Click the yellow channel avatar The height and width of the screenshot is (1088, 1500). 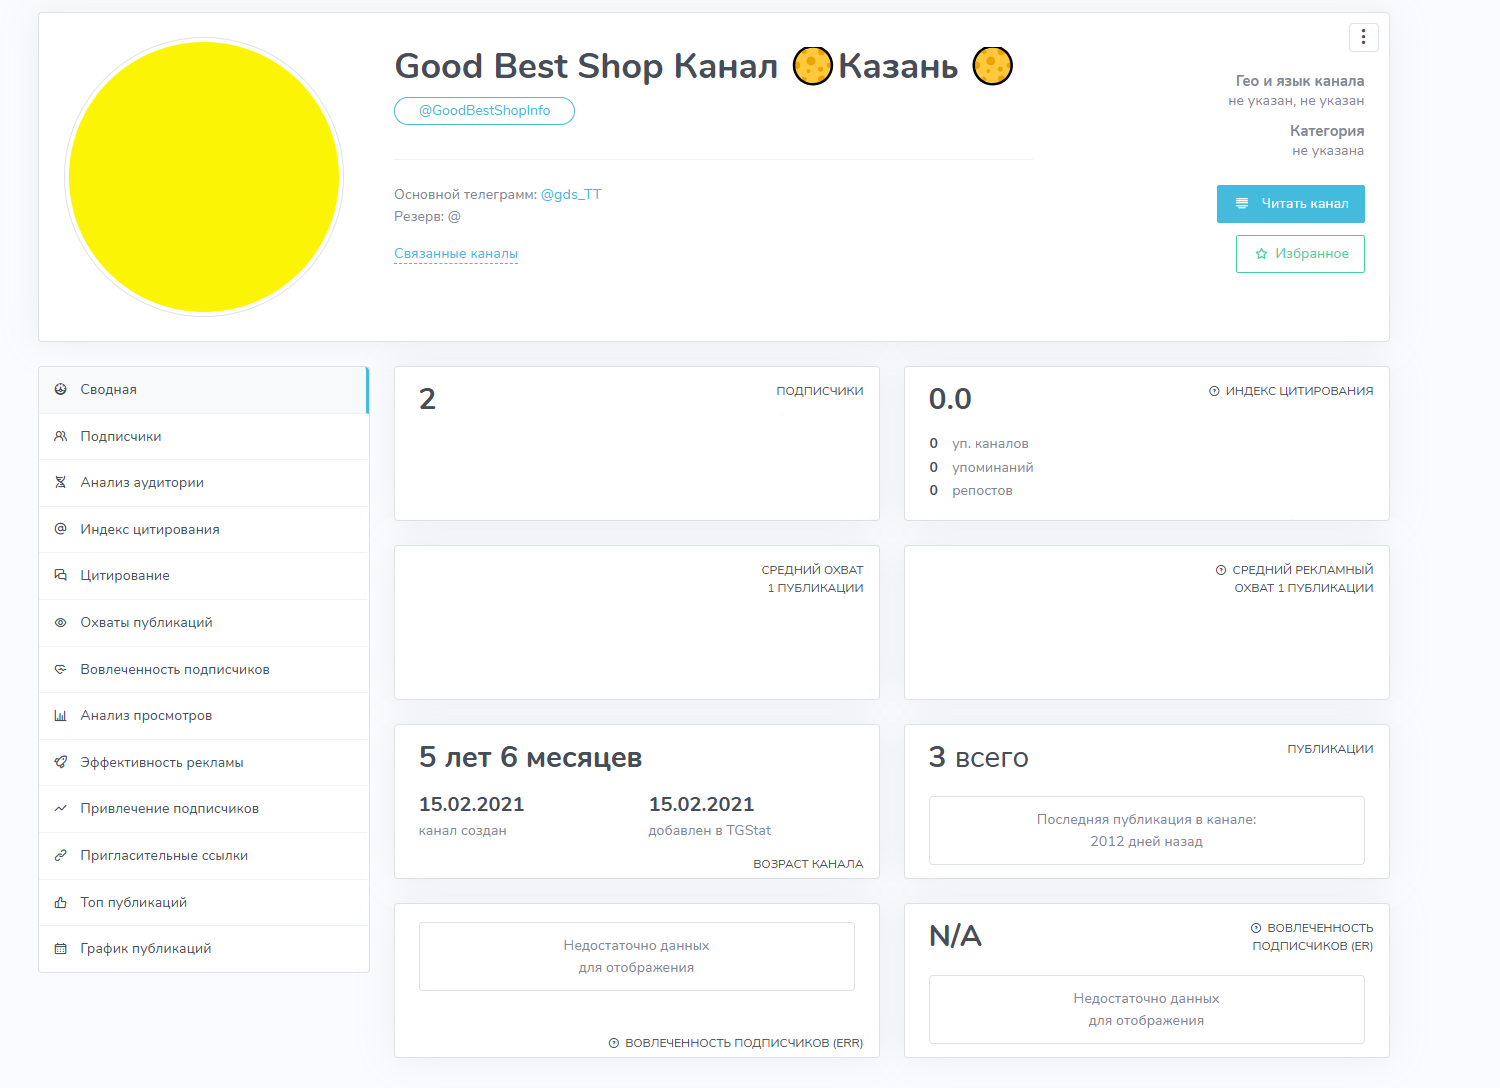click(204, 177)
